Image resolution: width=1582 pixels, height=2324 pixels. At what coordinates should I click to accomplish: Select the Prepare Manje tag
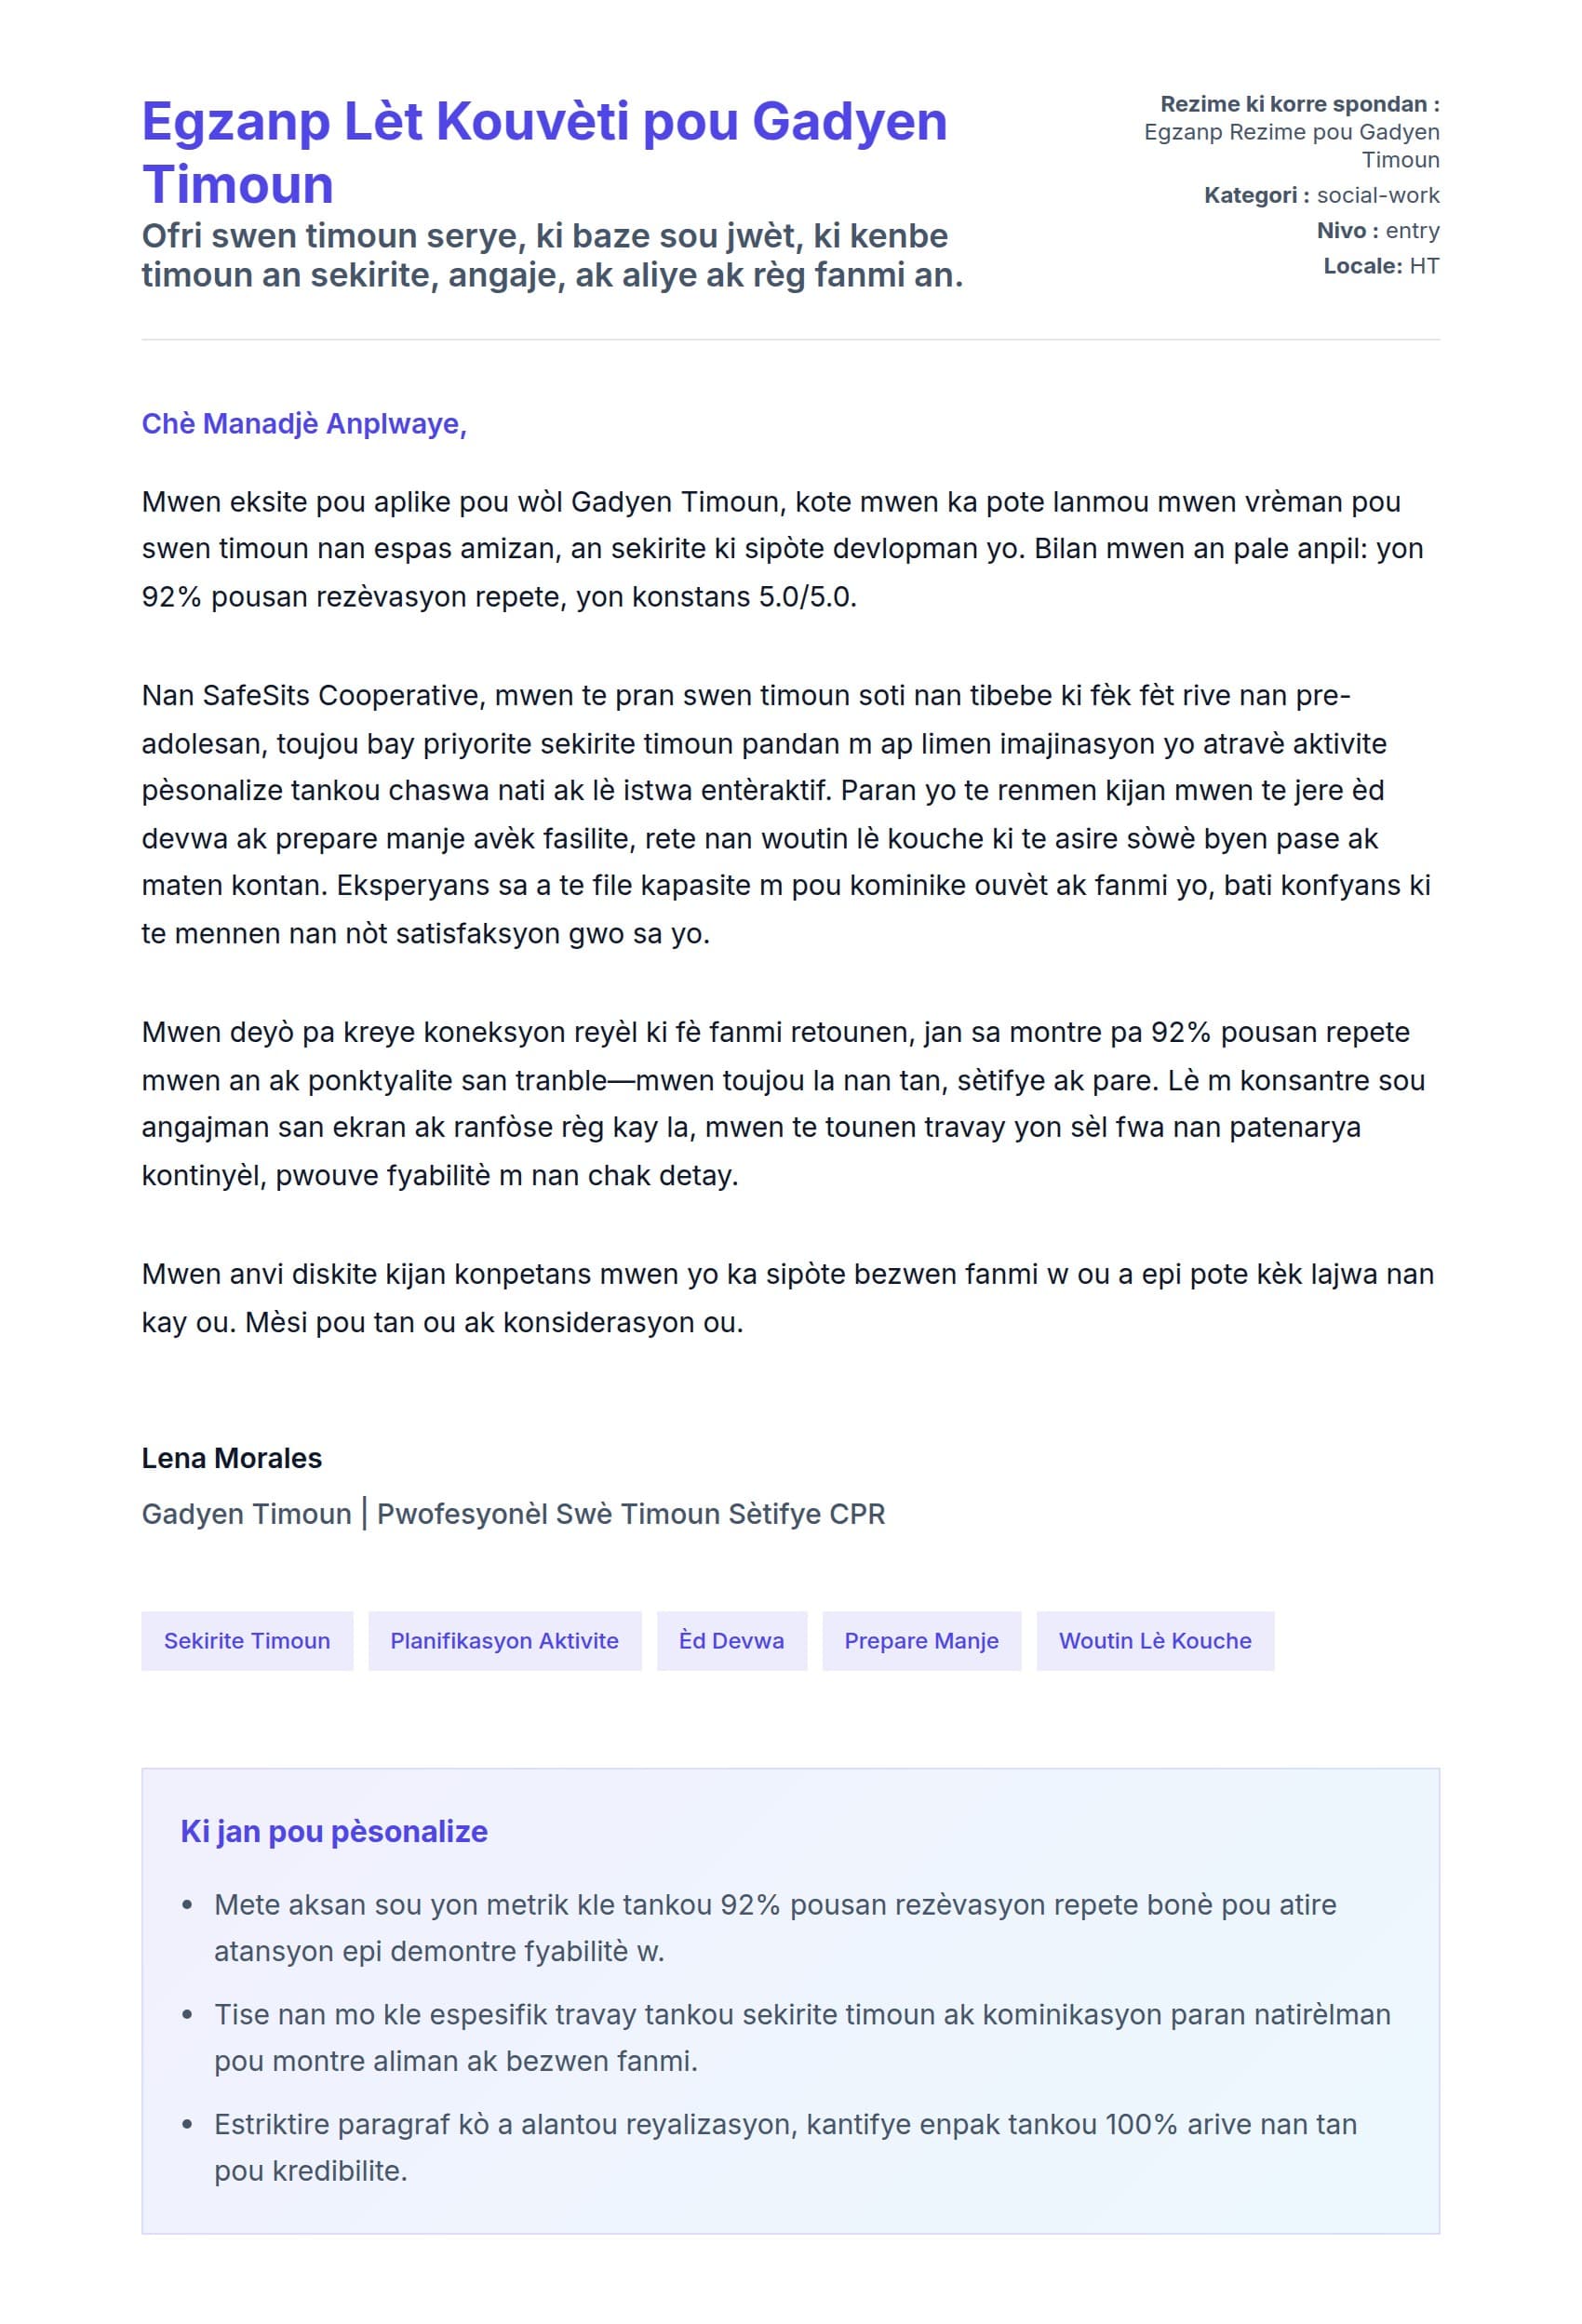coord(921,1640)
